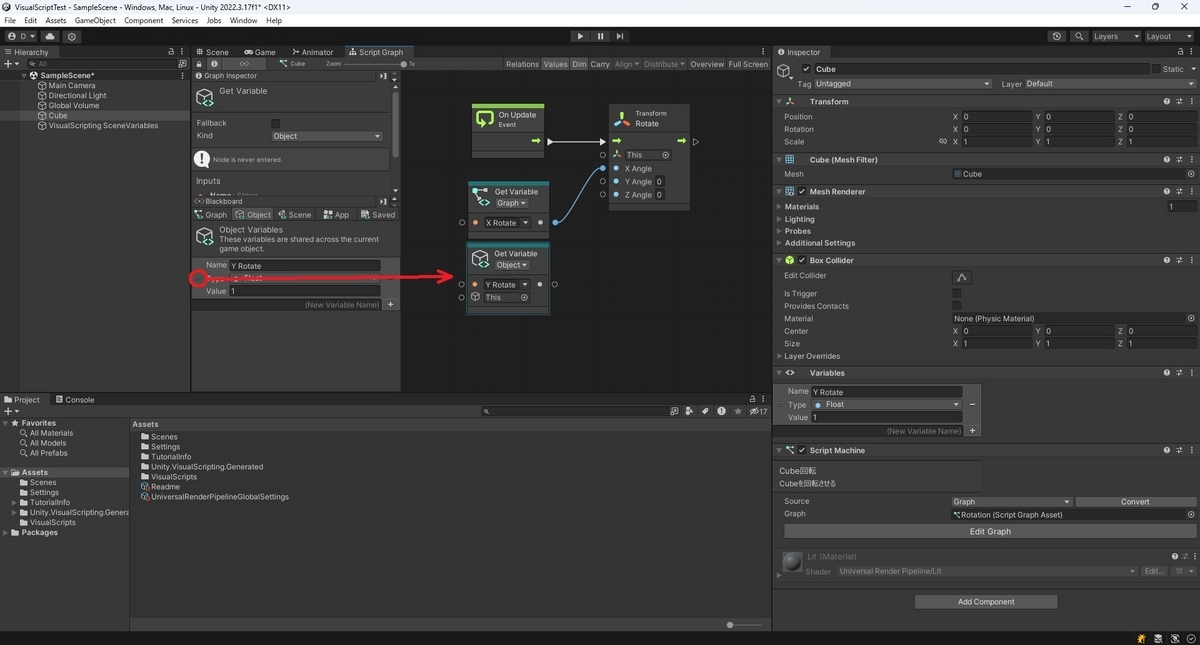Click Search by Label icon in Project panel
Viewport: 1200px width, 645px height.
tap(705, 411)
